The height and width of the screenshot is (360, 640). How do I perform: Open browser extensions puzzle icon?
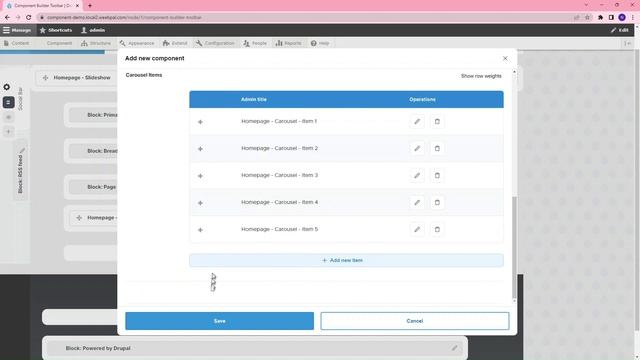pyautogui.click(x=600, y=18)
